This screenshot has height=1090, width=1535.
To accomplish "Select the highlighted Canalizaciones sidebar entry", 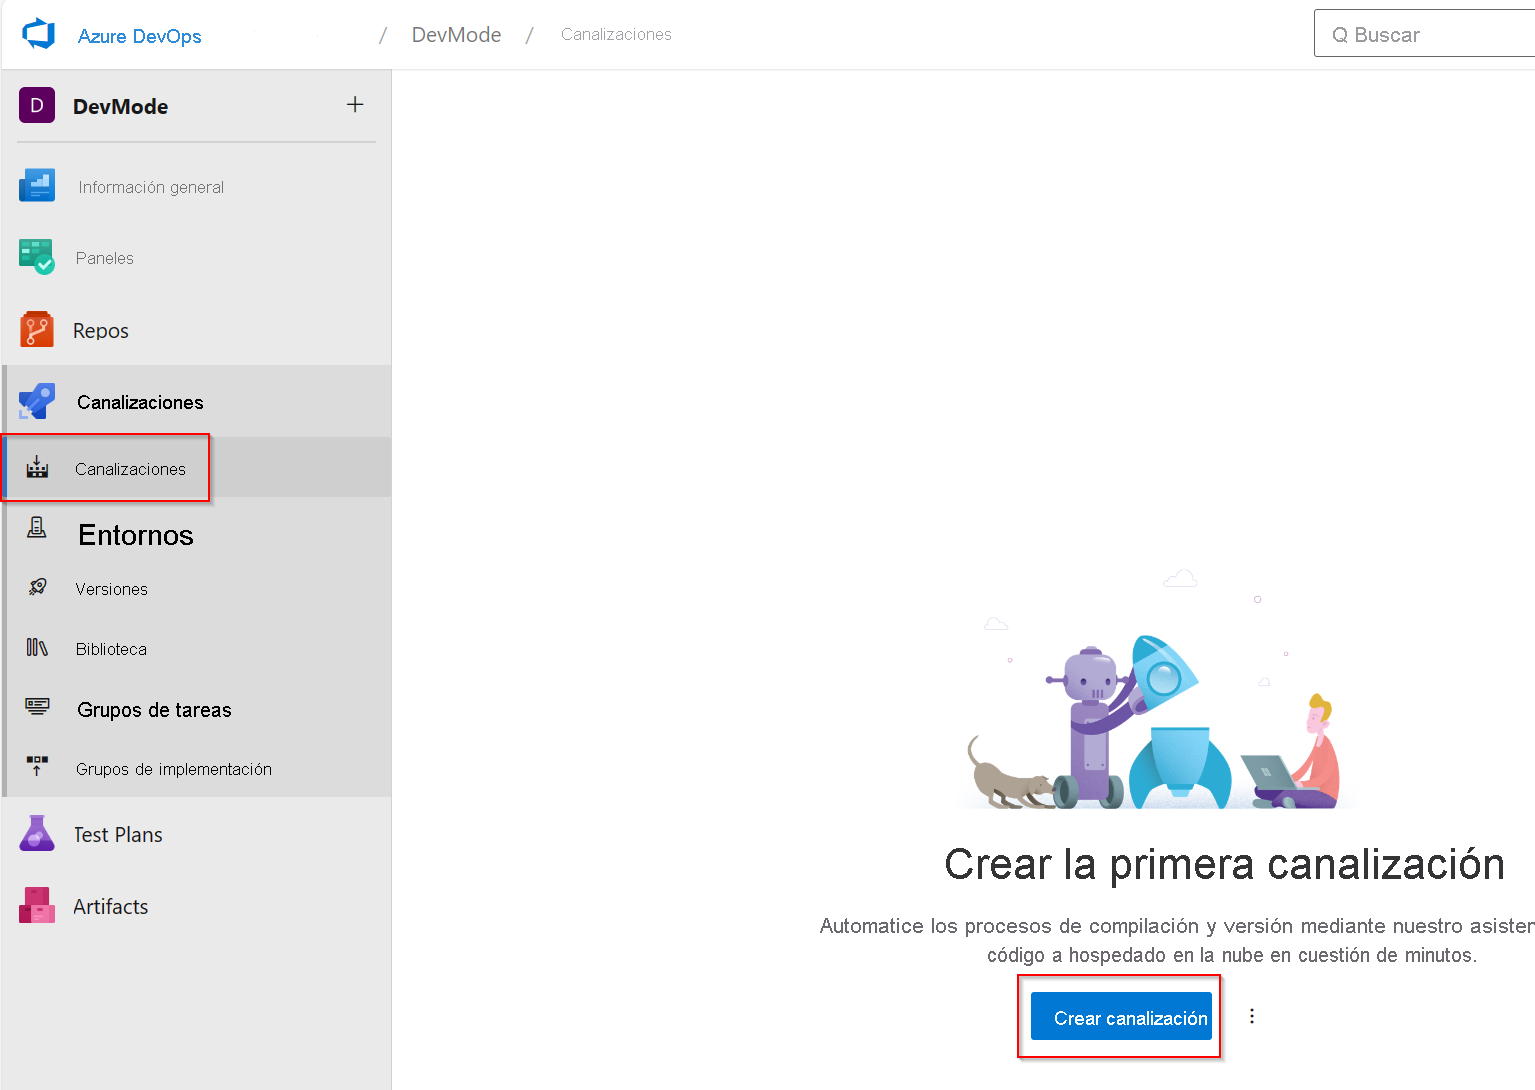I will [x=130, y=468].
